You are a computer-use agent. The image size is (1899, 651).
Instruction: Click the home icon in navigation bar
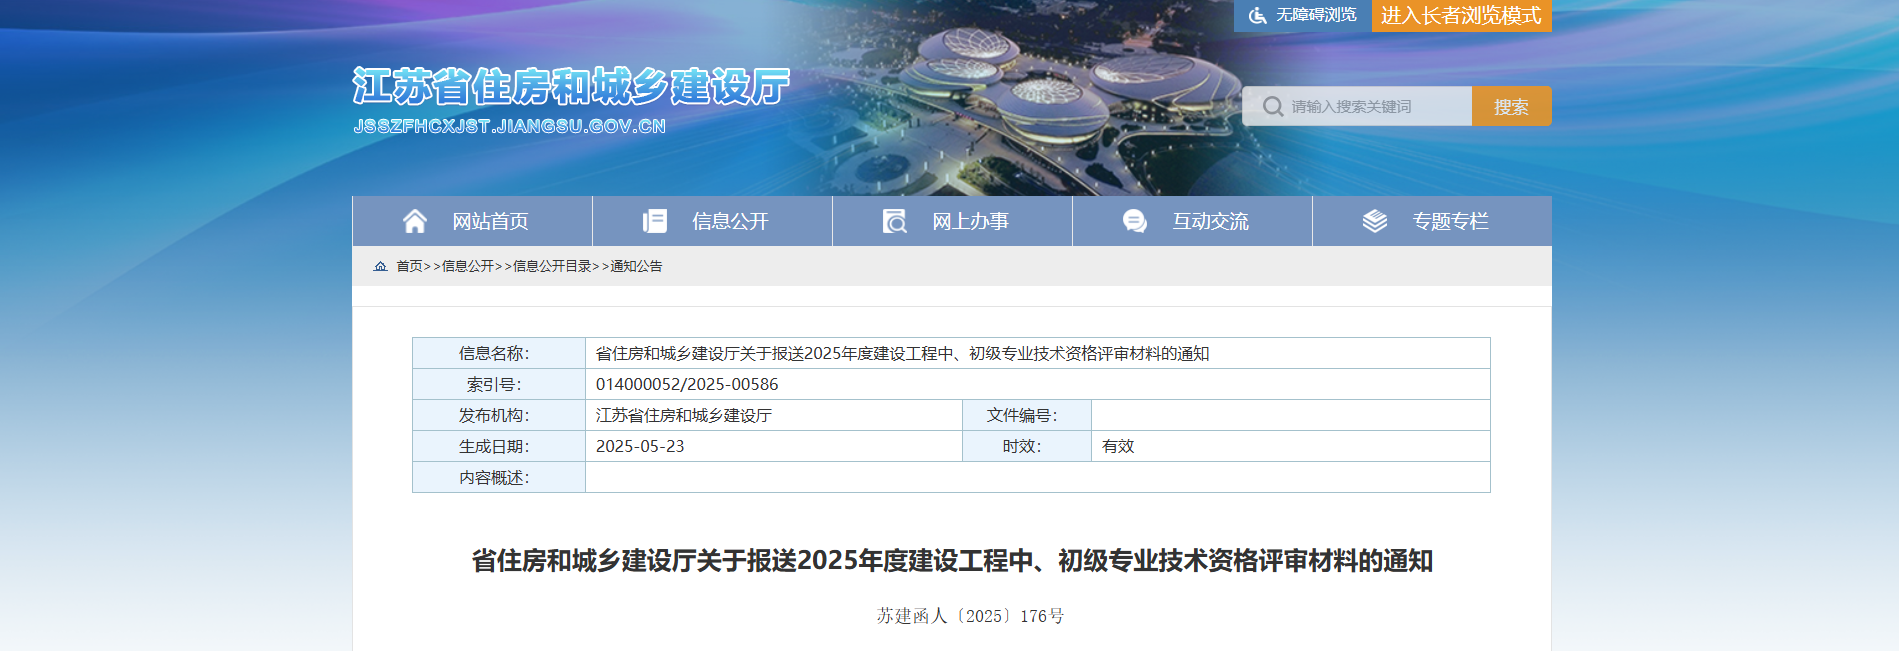(414, 221)
